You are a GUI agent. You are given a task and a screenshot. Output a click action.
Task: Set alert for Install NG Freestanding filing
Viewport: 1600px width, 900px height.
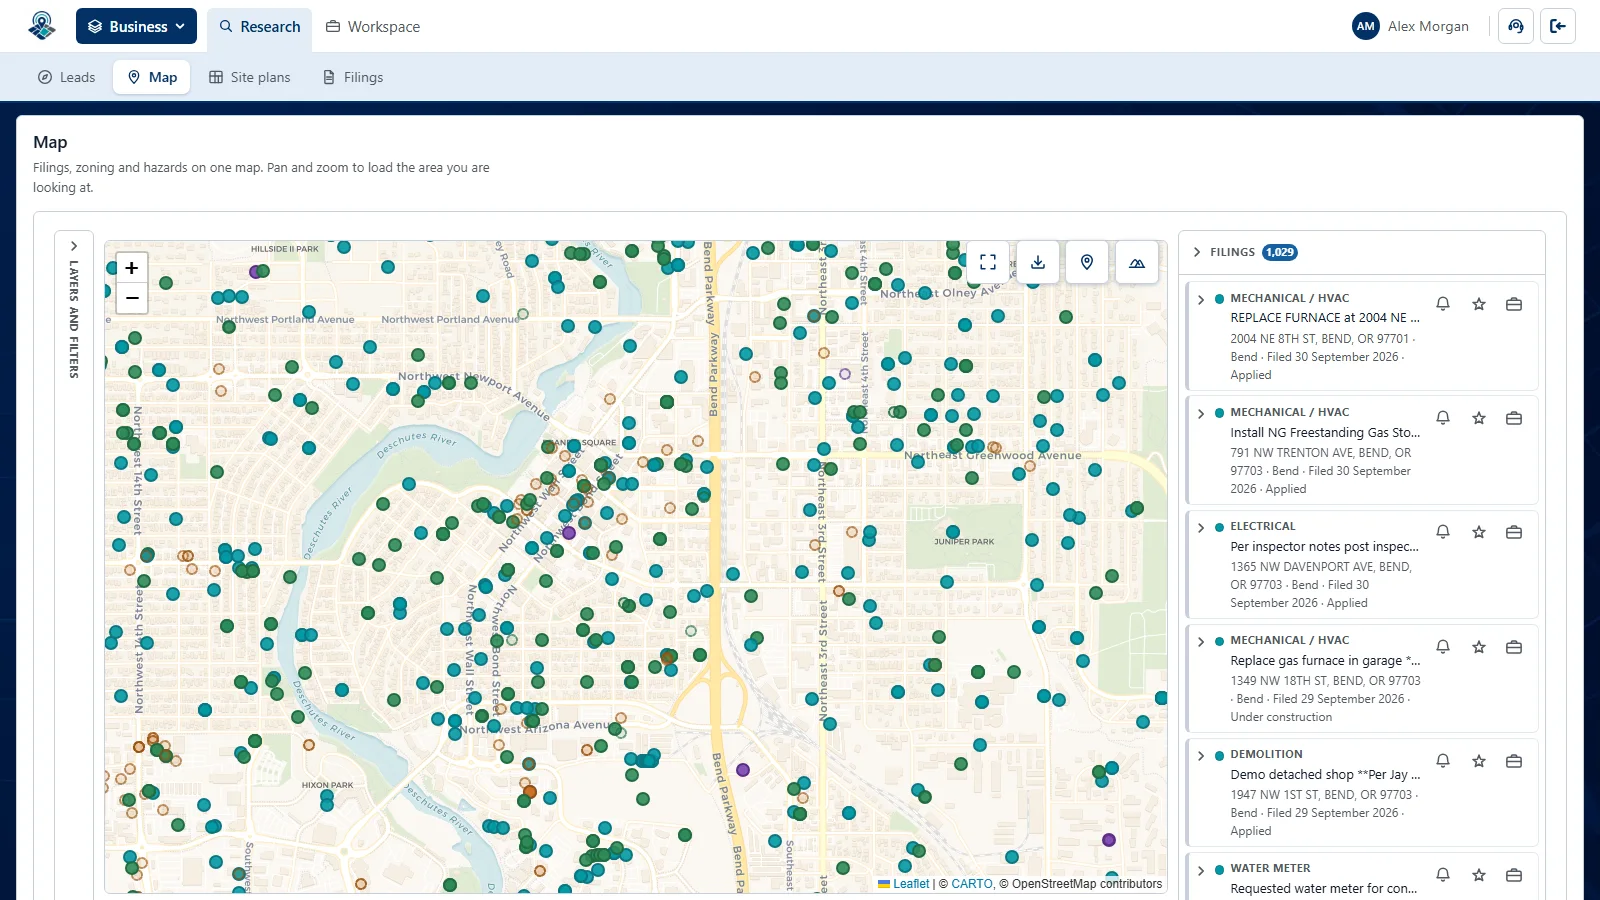(1443, 418)
